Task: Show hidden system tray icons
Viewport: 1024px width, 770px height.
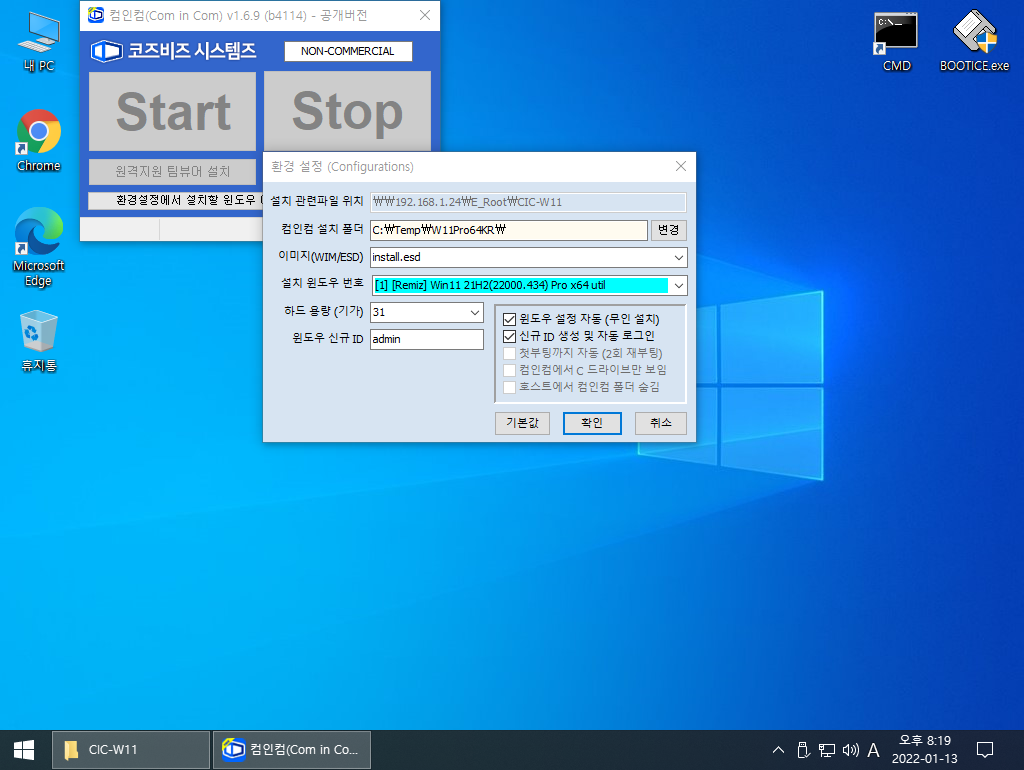Action: point(778,750)
